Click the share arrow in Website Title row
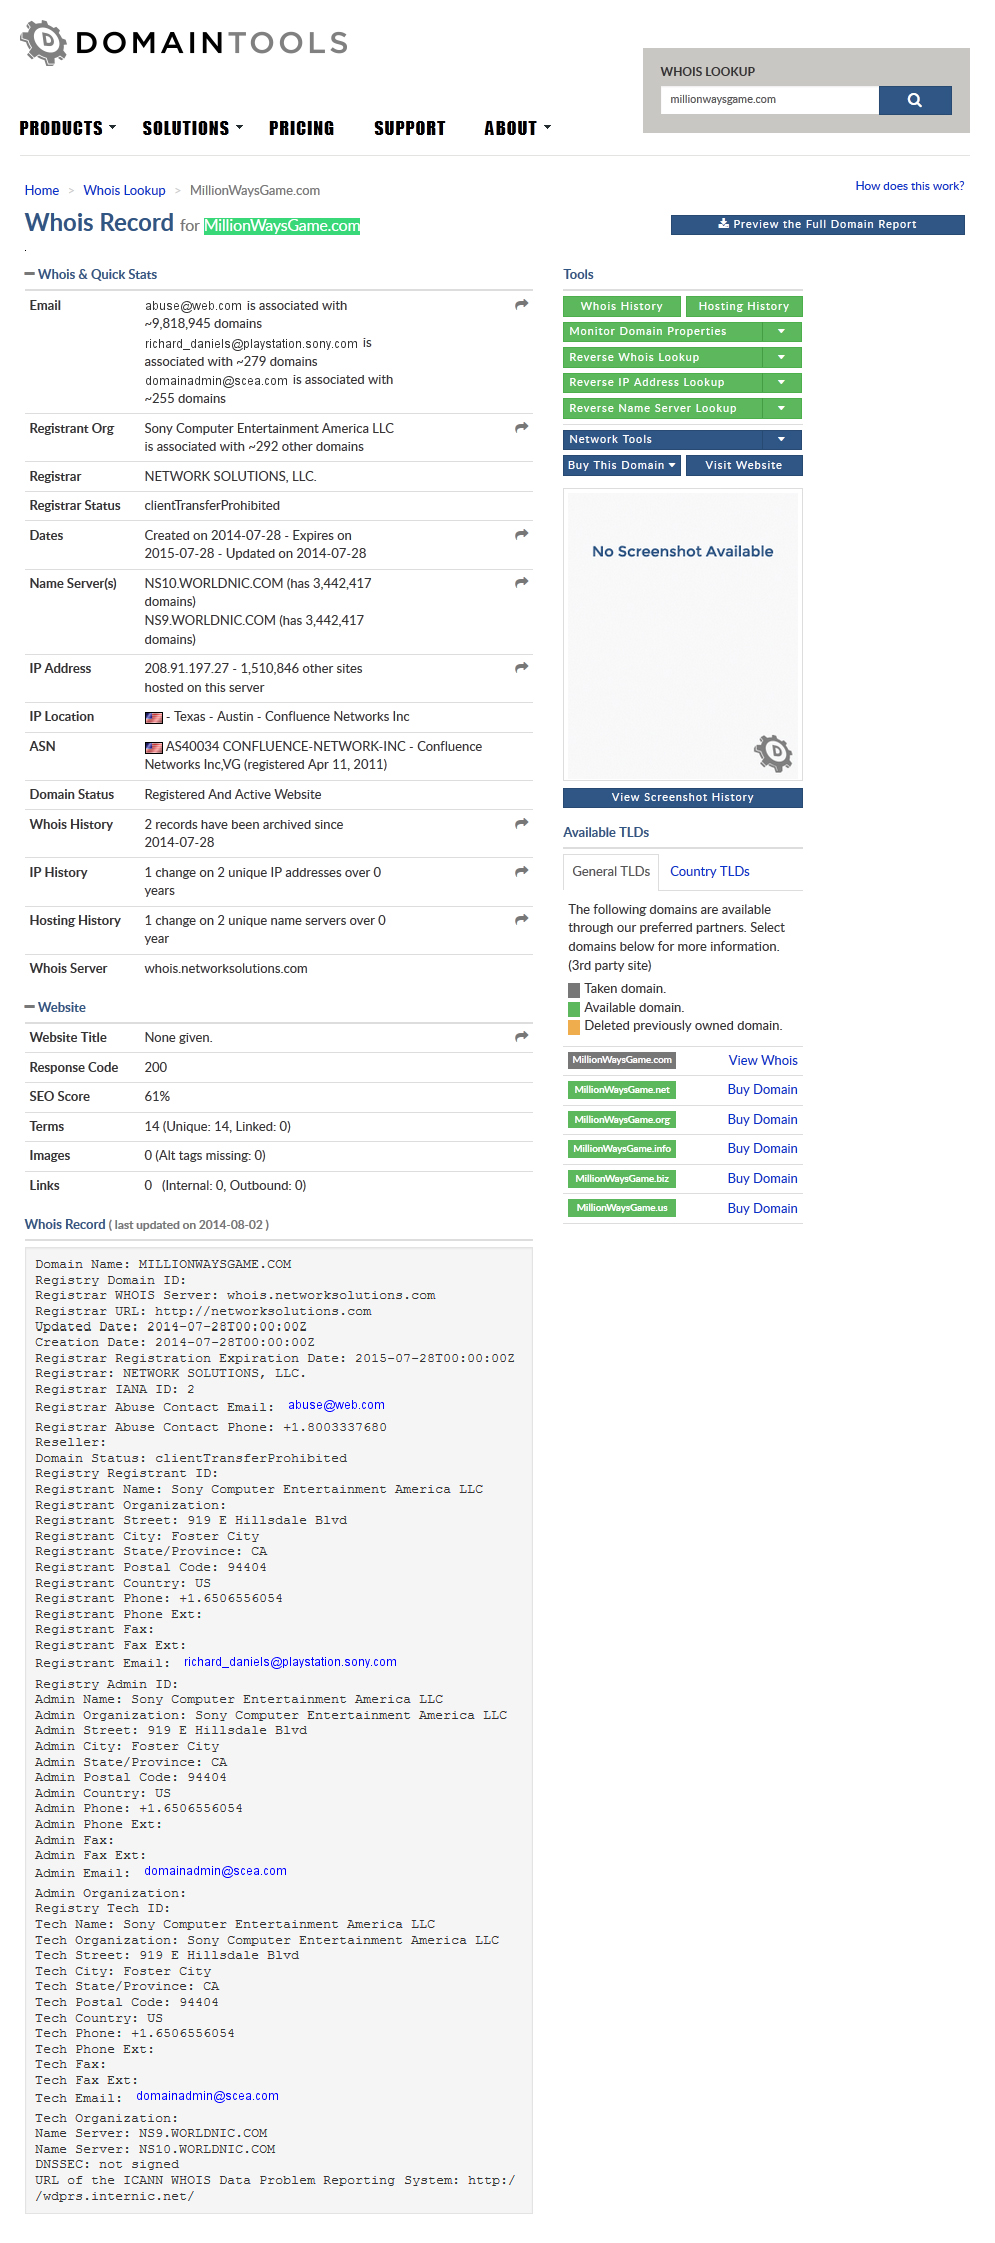This screenshot has height=2243, width=995. tap(521, 1037)
